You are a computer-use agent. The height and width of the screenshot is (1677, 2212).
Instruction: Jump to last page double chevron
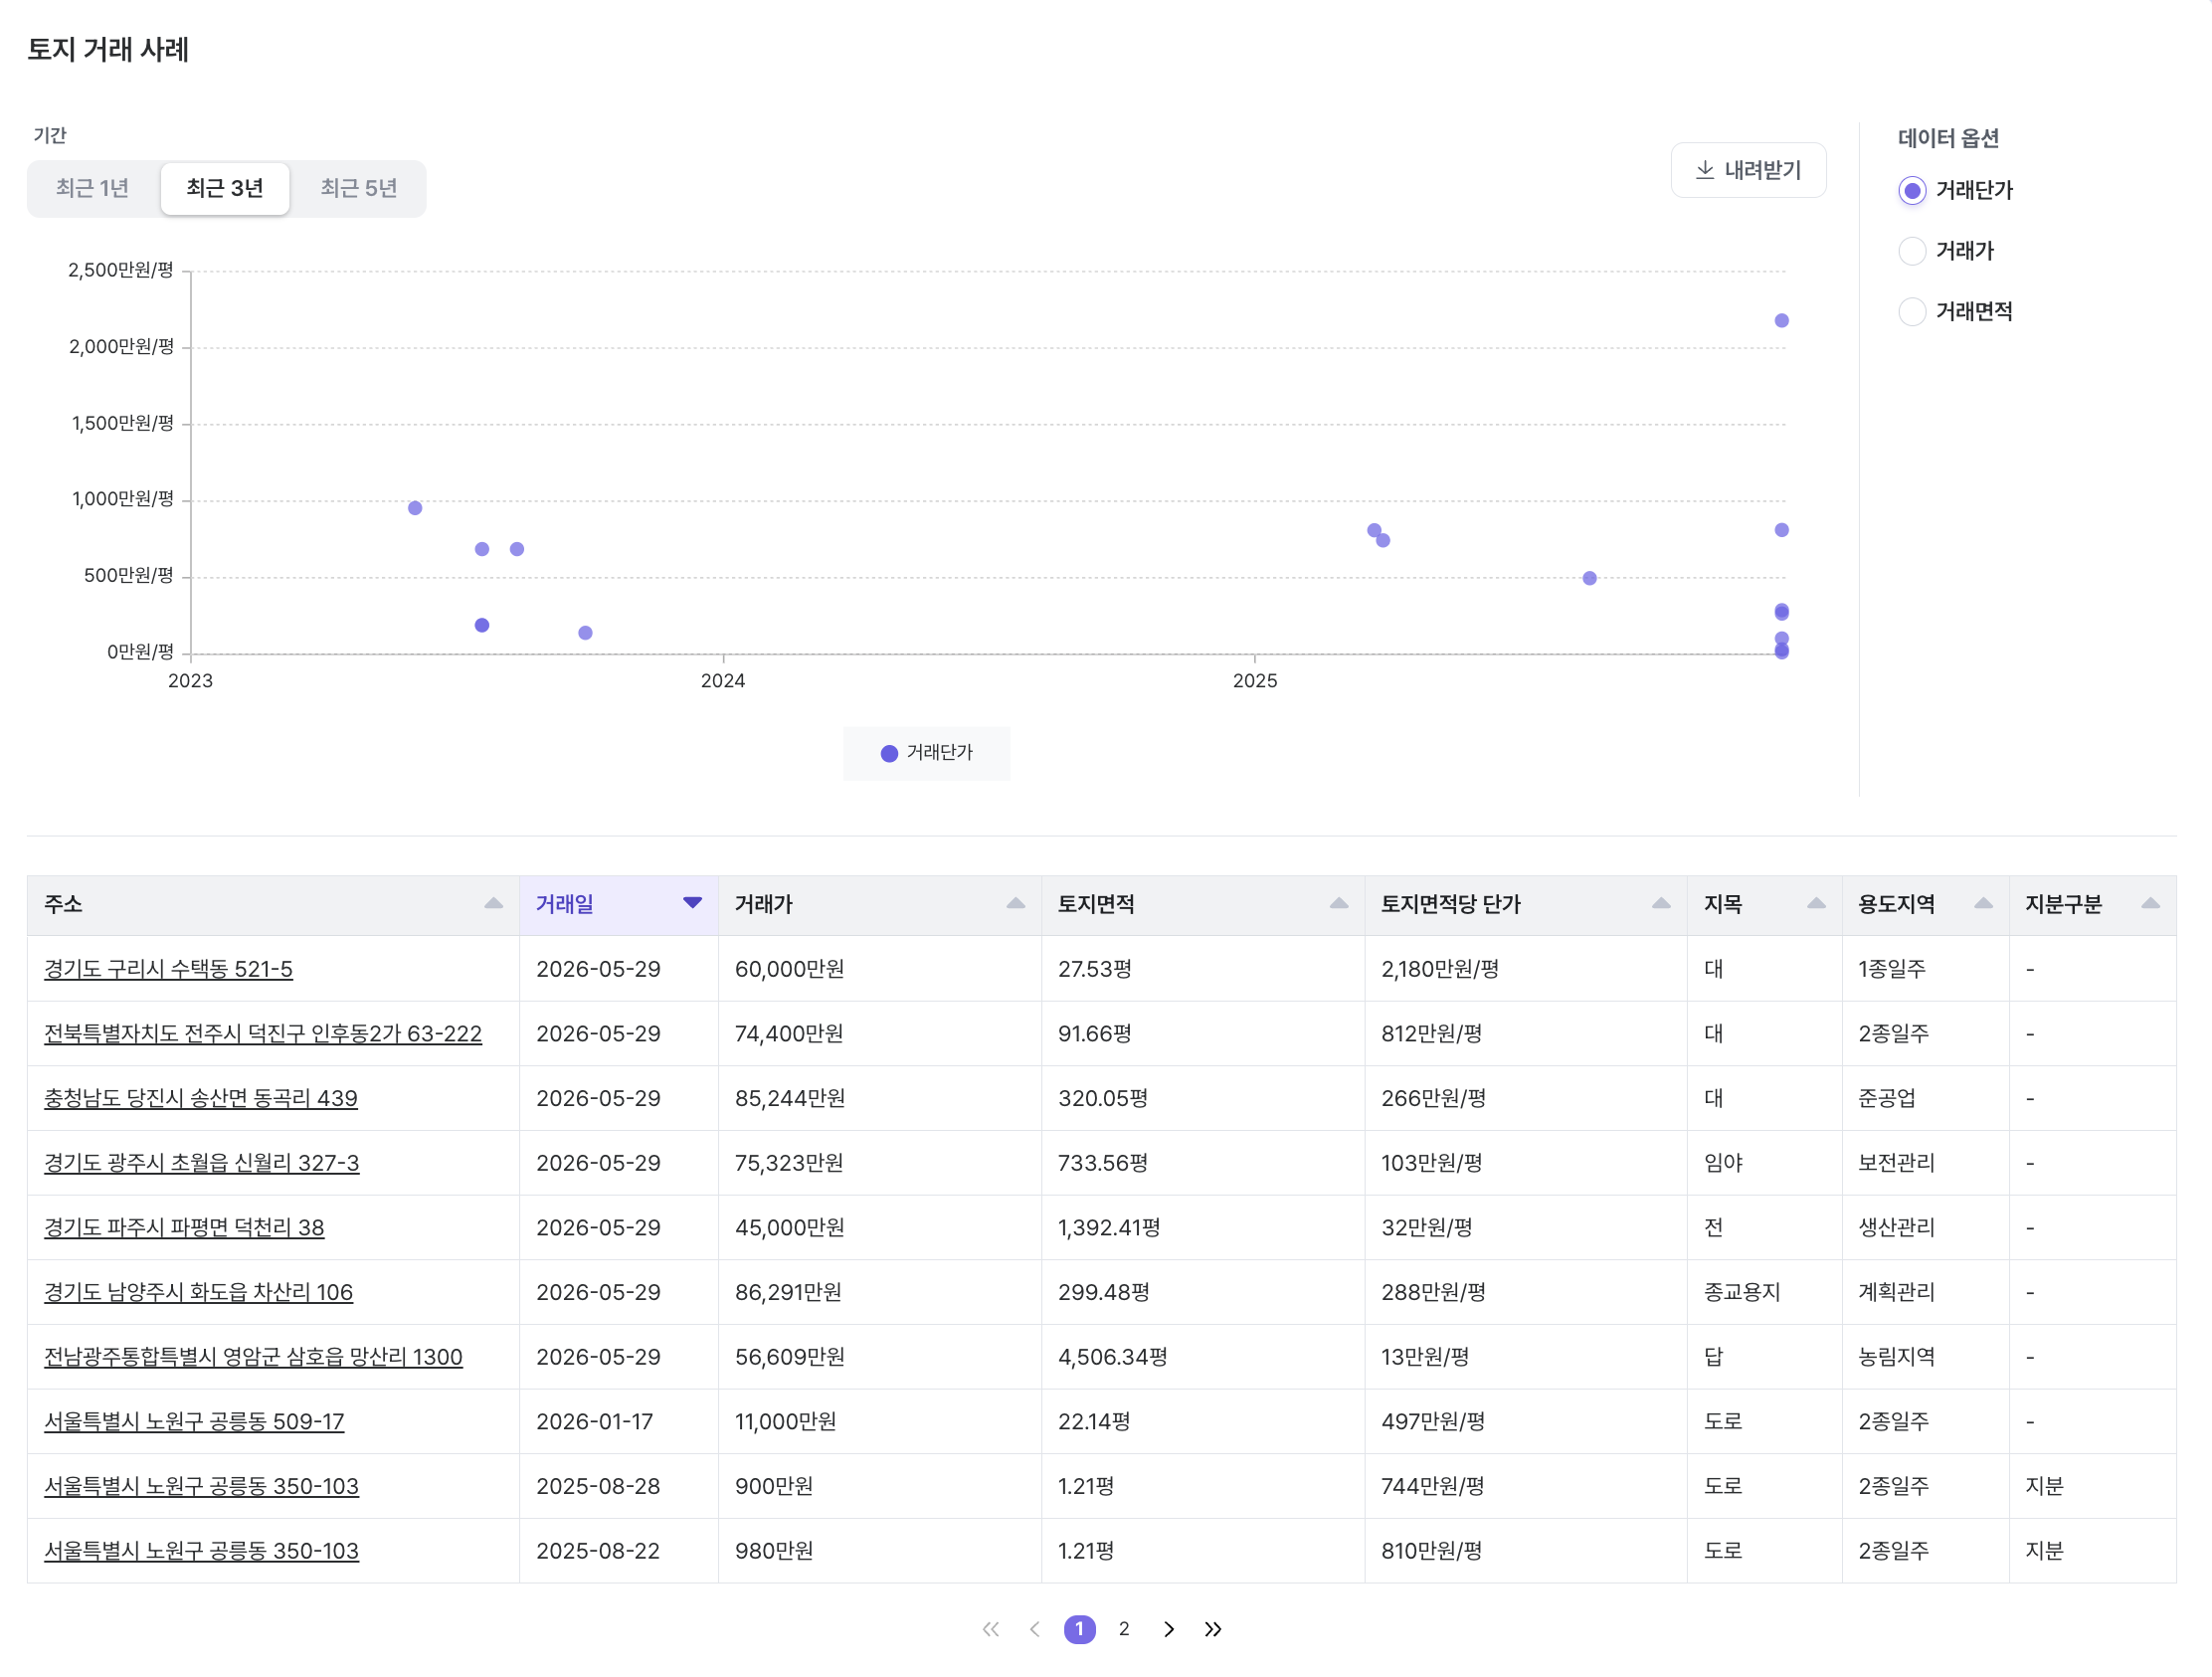click(1213, 1629)
